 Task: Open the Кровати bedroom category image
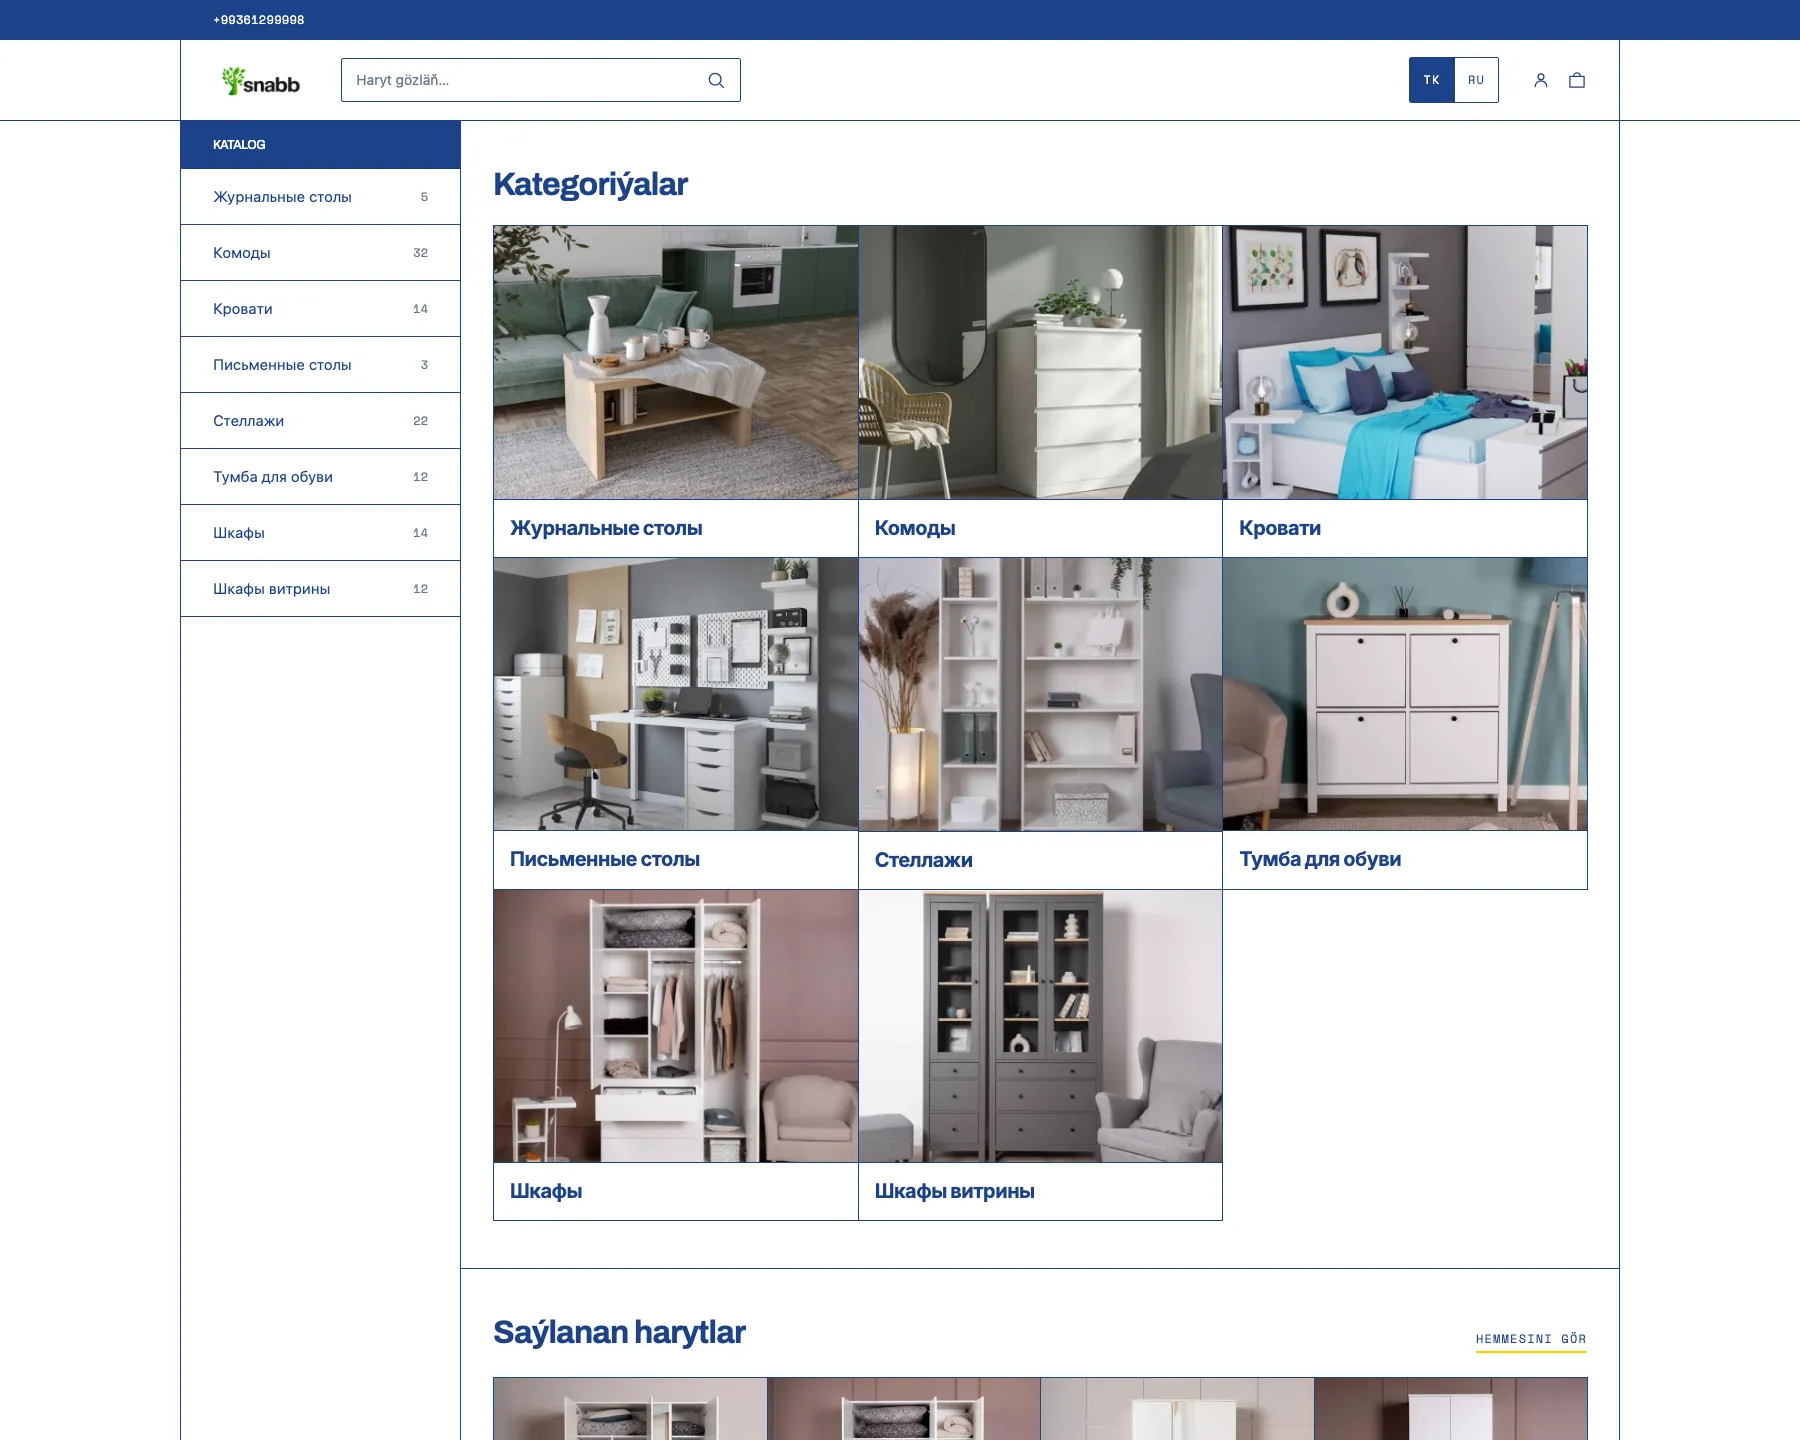point(1405,362)
